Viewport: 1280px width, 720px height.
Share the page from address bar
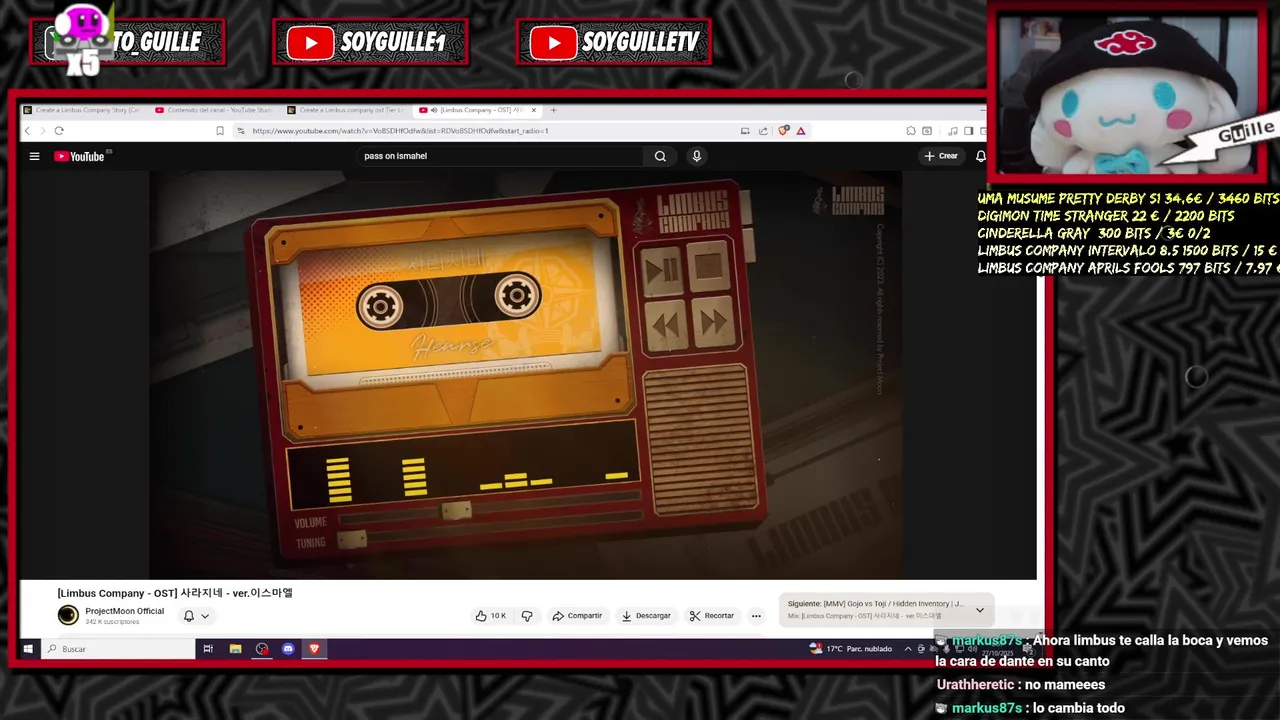click(x=763, y=131)
